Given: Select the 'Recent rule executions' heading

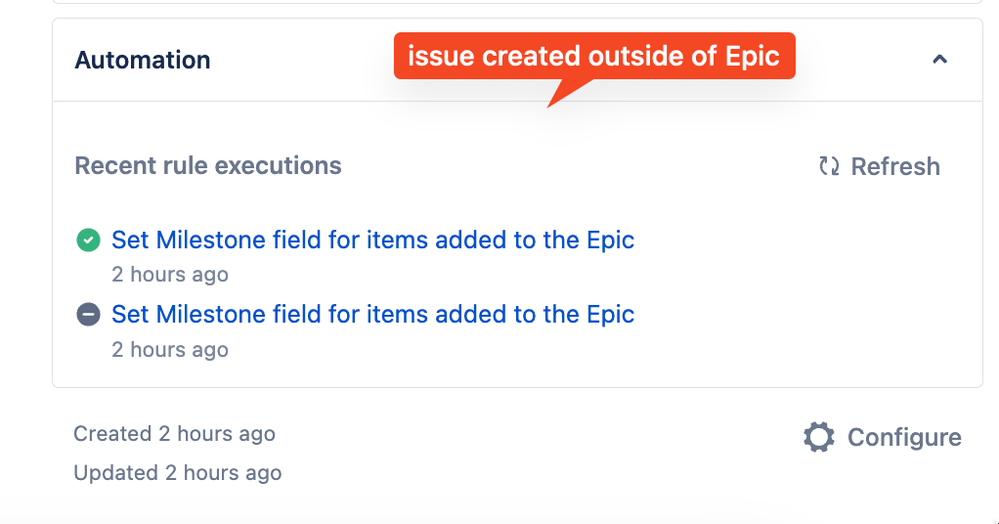Looking at the screenshot, I should coord(208,166).
